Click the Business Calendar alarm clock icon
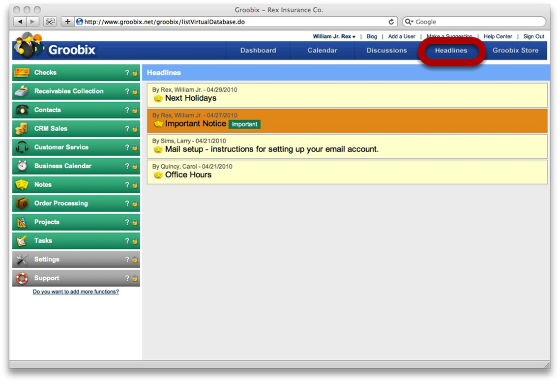Screen dimensions: 560x383 (x=22, y=166)
